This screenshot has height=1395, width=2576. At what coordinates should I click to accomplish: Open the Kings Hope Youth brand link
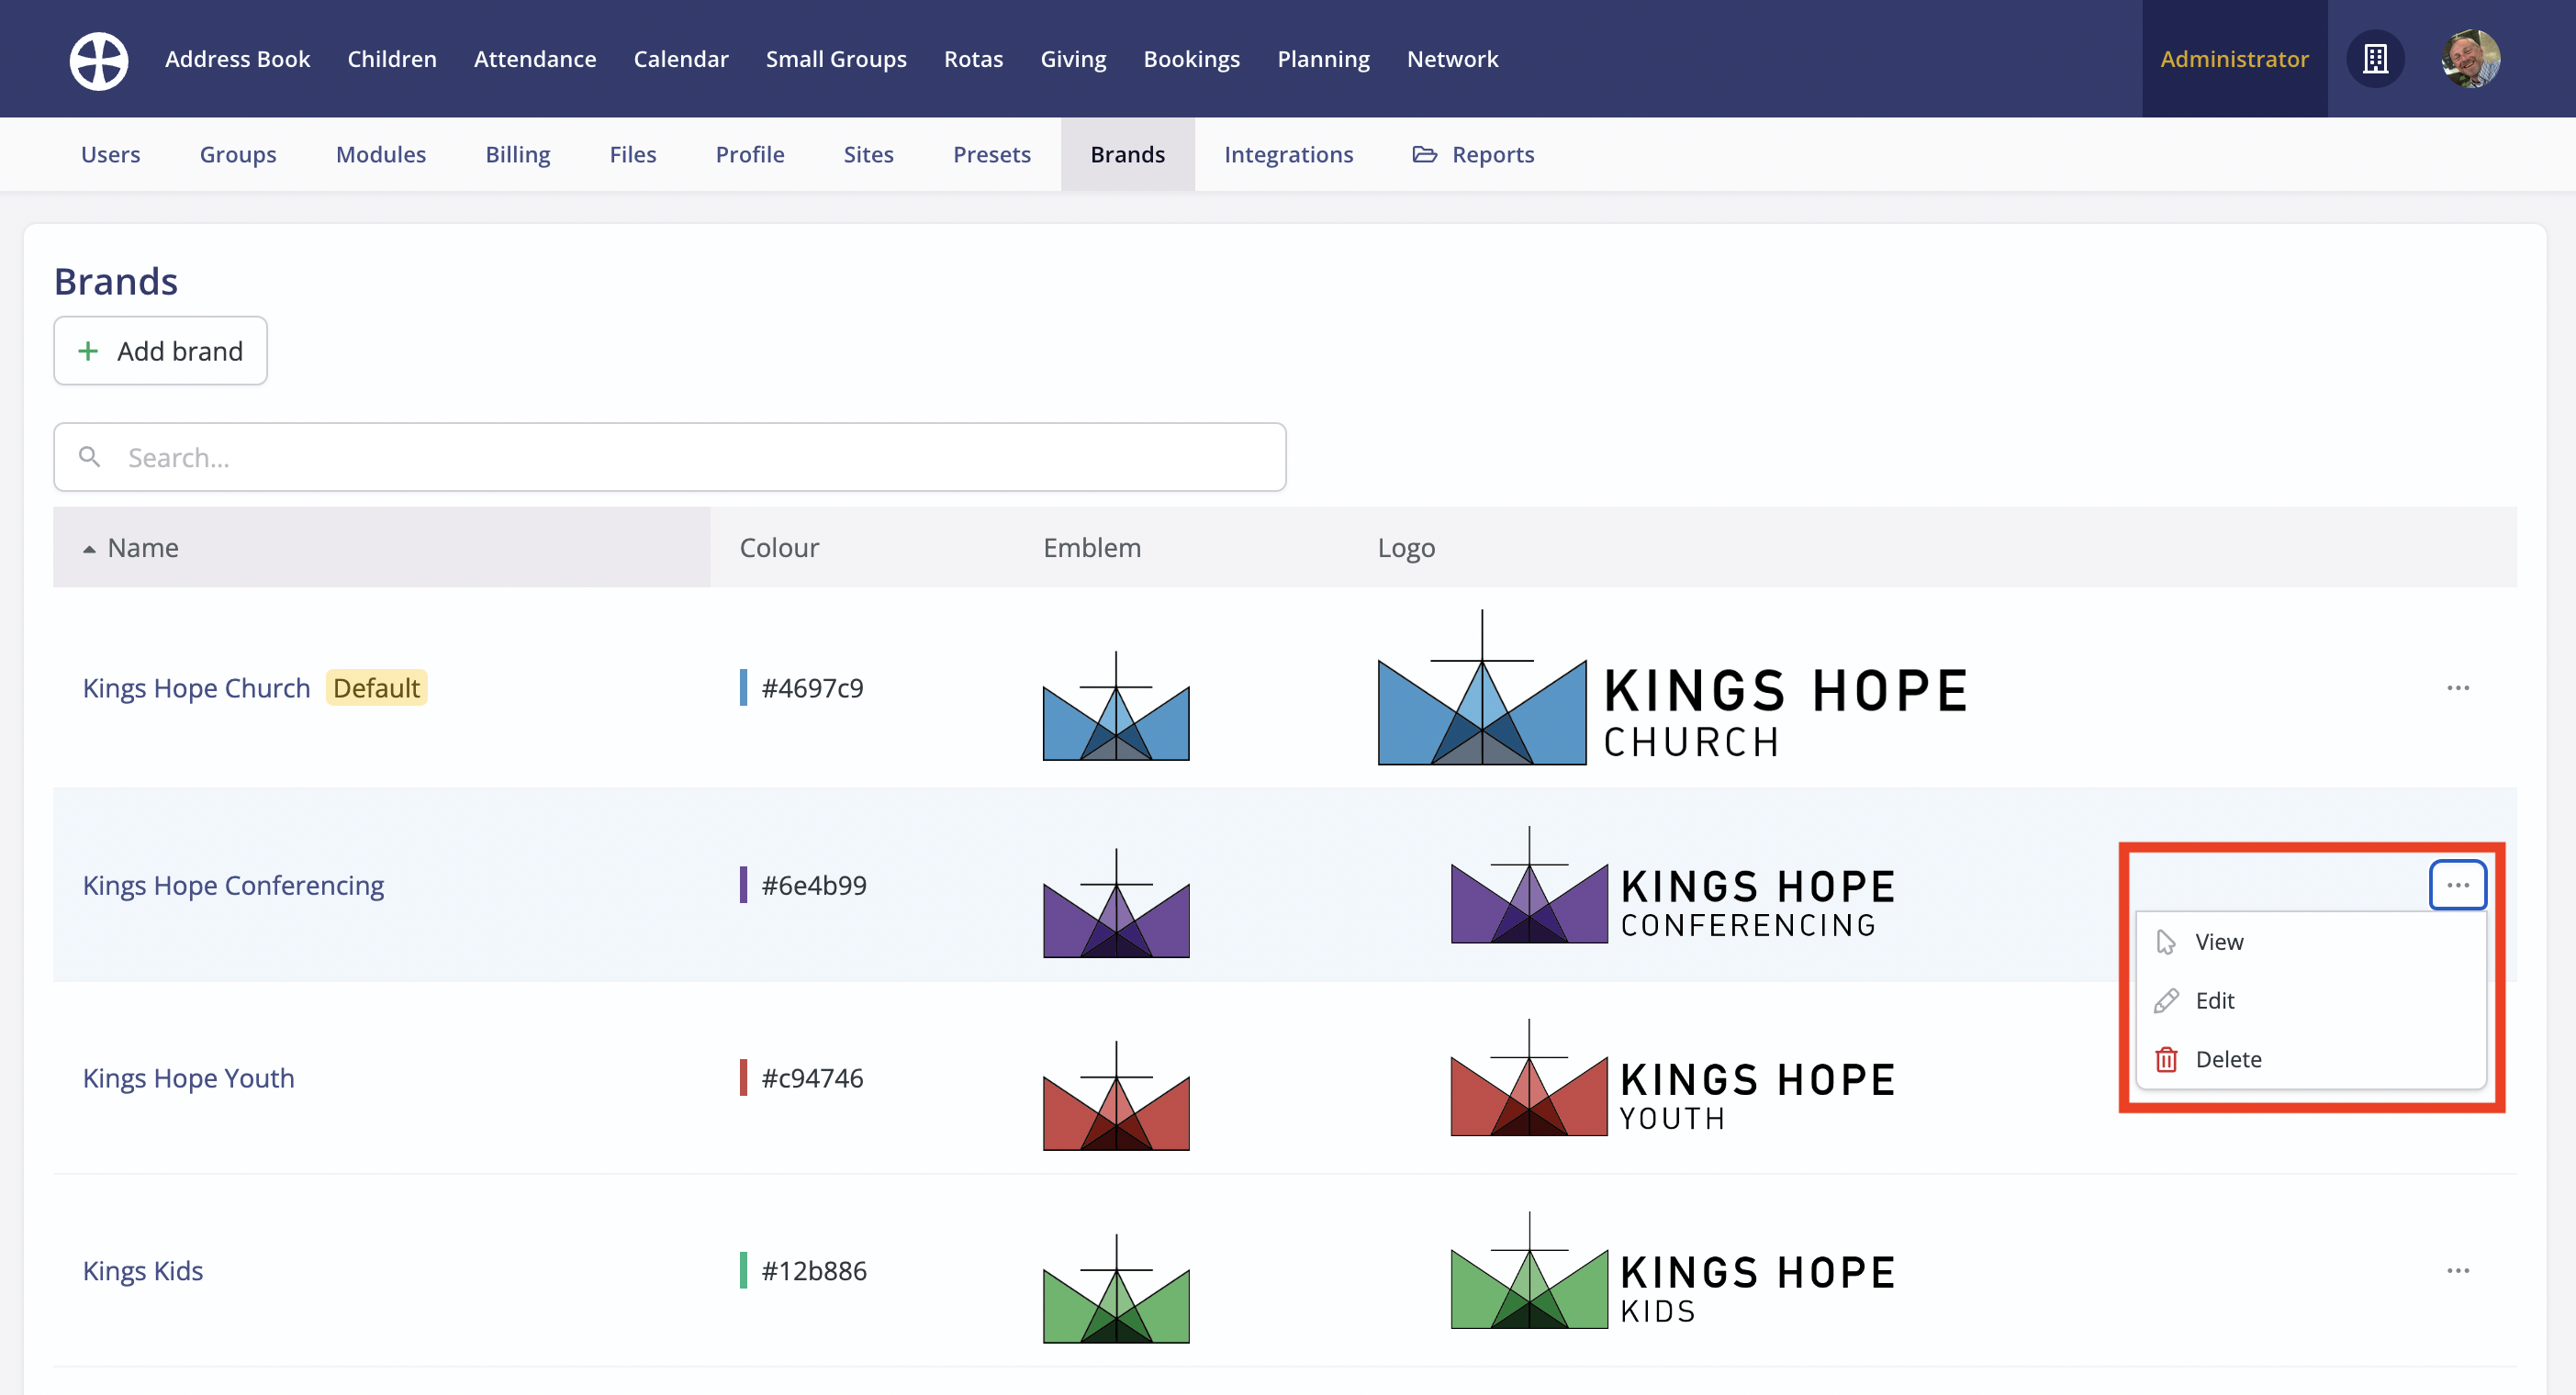(188, 1078)
